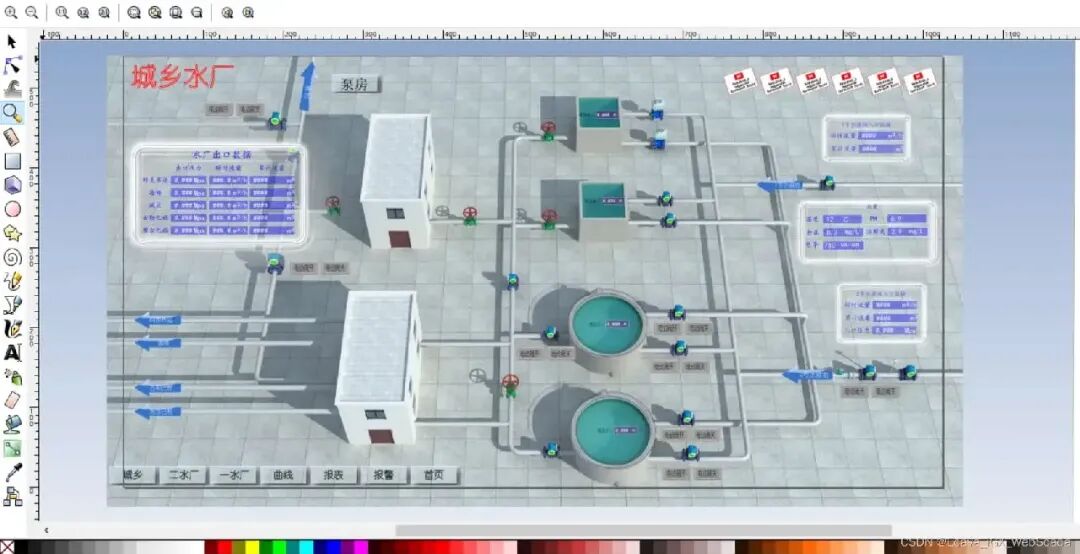The width and height of the screenshot is (1080, 554).
Task: Select the Text tool
Action: [x=12, y=352]
